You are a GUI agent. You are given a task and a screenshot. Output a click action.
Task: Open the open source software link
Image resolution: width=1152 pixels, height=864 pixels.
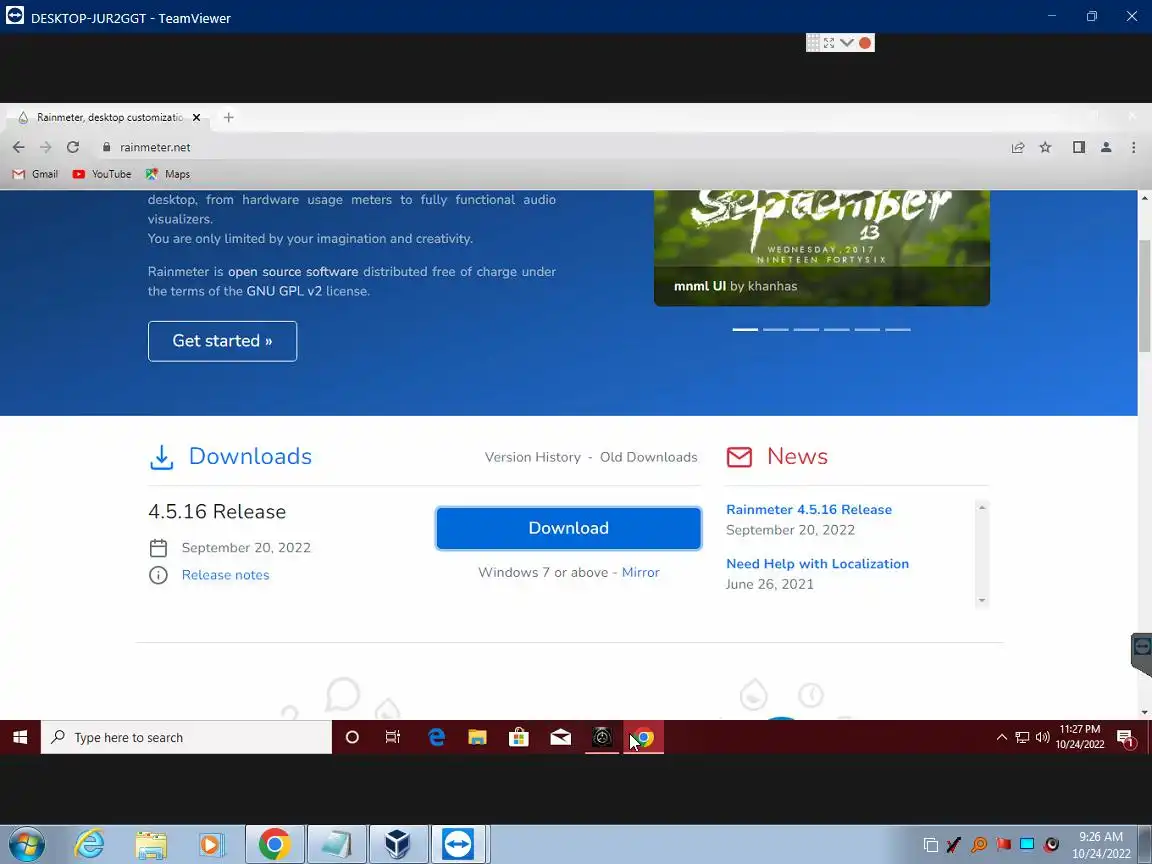293,272
